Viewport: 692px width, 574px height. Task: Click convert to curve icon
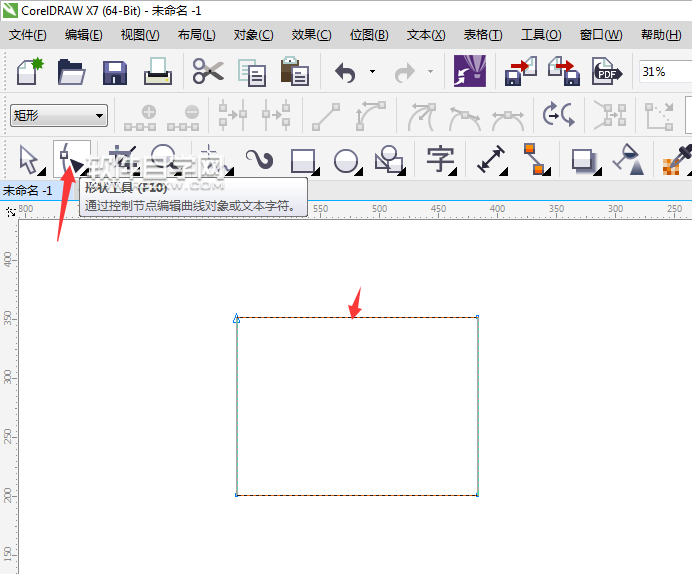point(371,116)
